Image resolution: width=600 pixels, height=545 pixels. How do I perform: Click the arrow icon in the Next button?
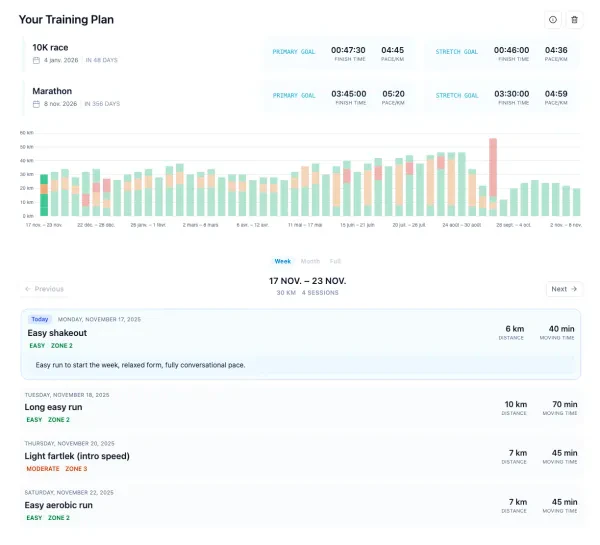coord(574,289)
